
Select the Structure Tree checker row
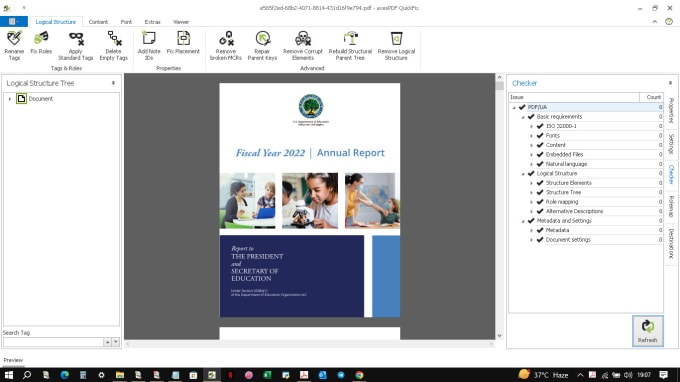(586, 193)
